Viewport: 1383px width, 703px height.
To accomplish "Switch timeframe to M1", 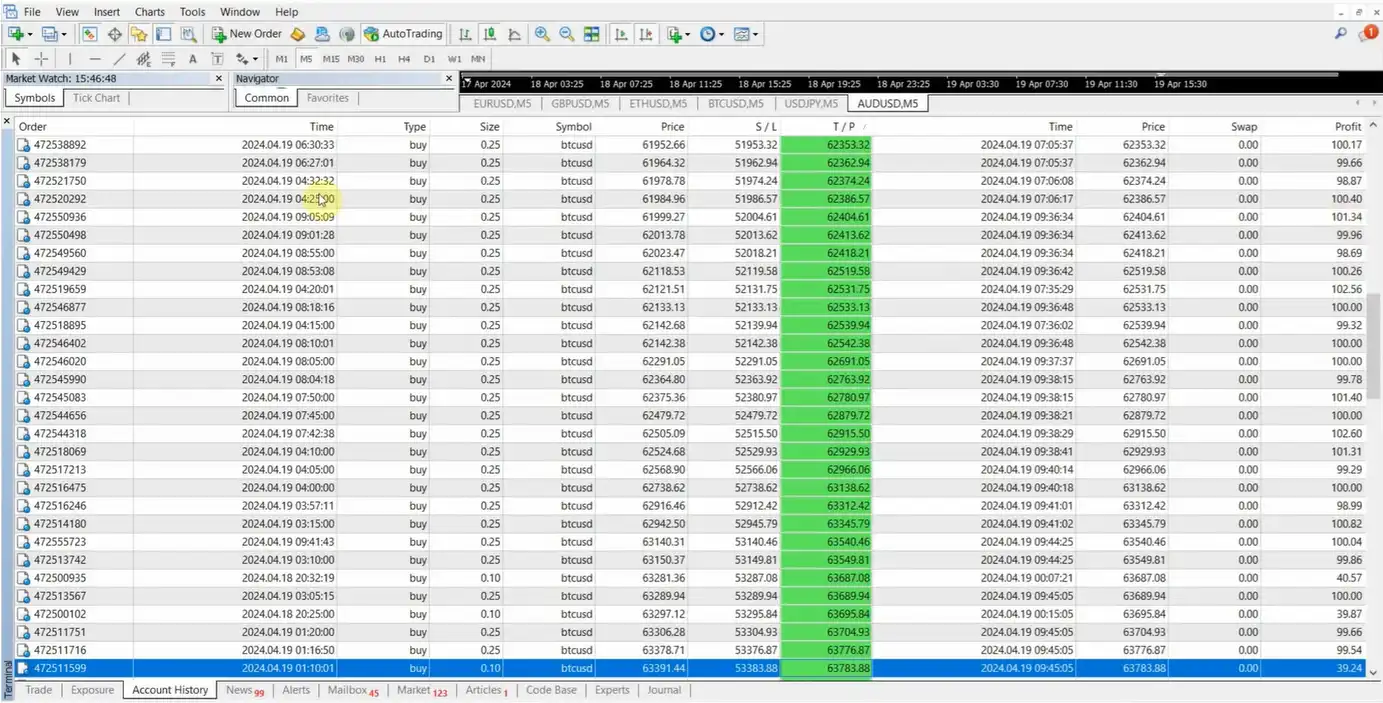I will click(282, 59).
